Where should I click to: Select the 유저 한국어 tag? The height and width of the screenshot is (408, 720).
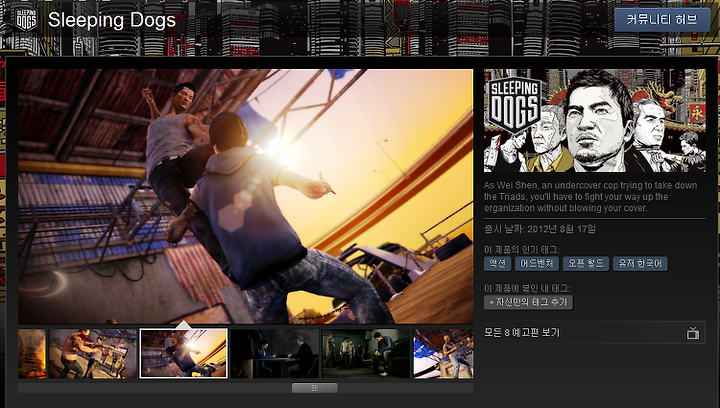(640, 263)
